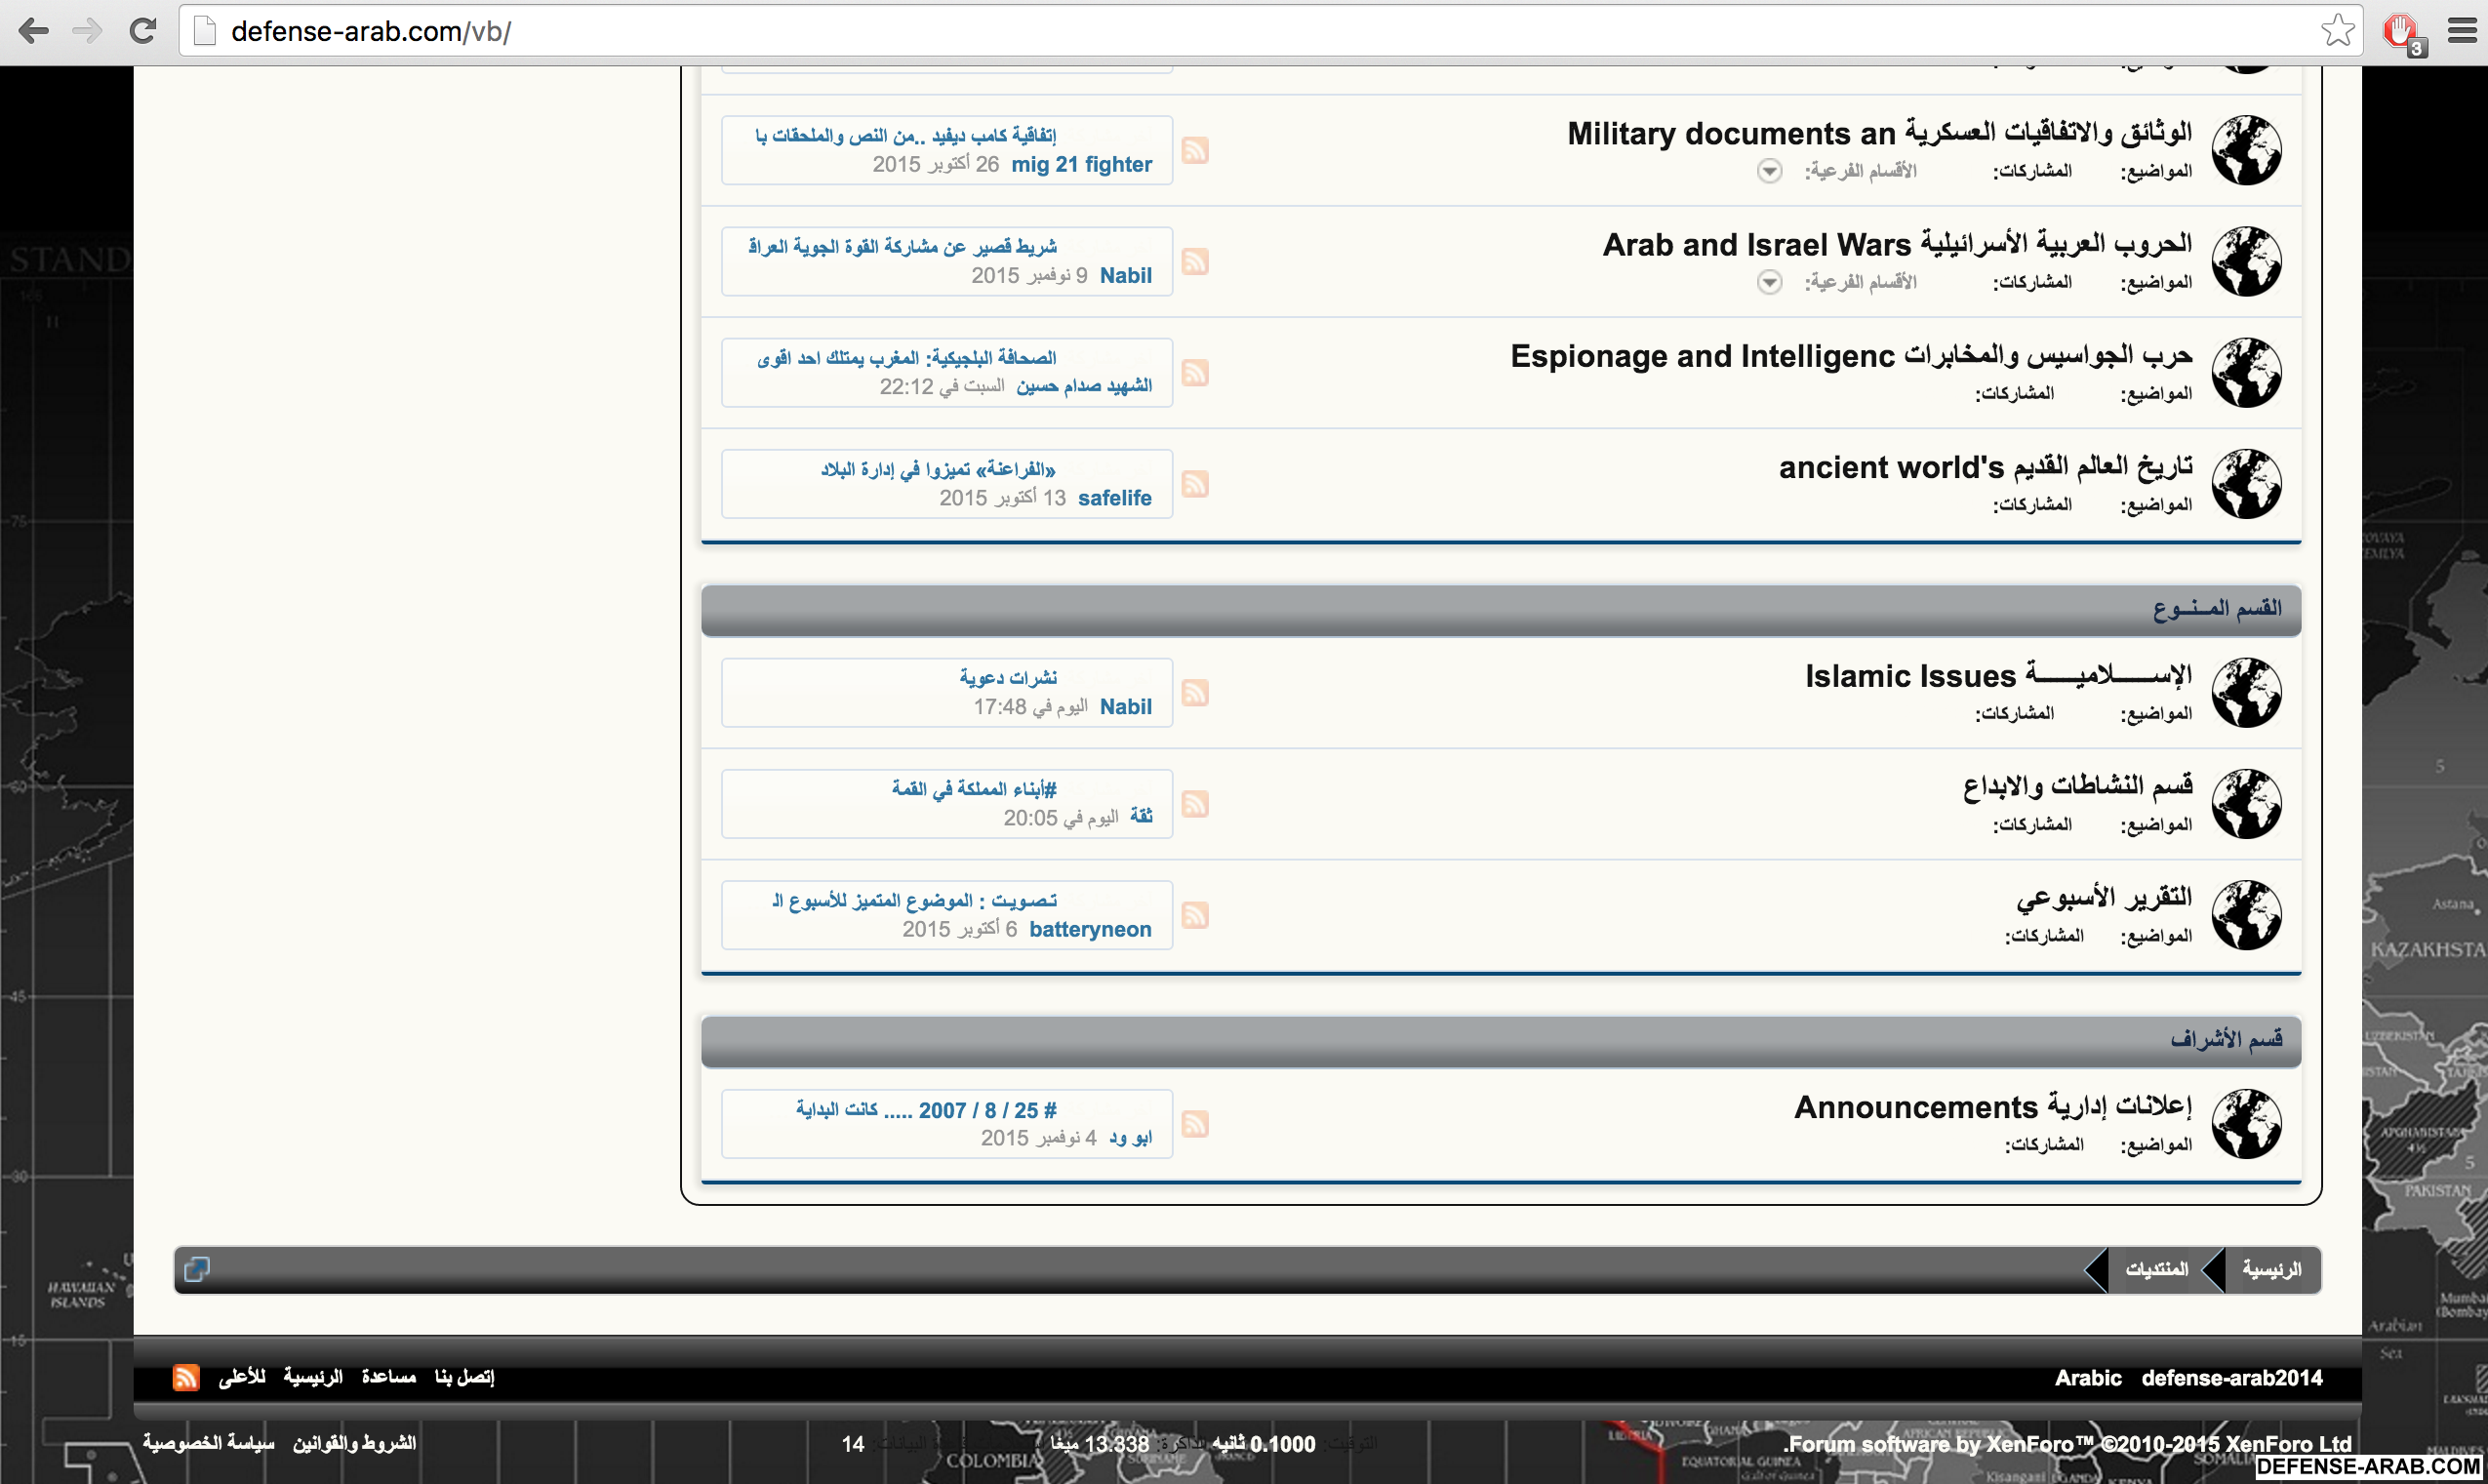Click RSS icon in footer bar
Viewport: 2488px width, 1484px height.
(x=186, y=1377)
